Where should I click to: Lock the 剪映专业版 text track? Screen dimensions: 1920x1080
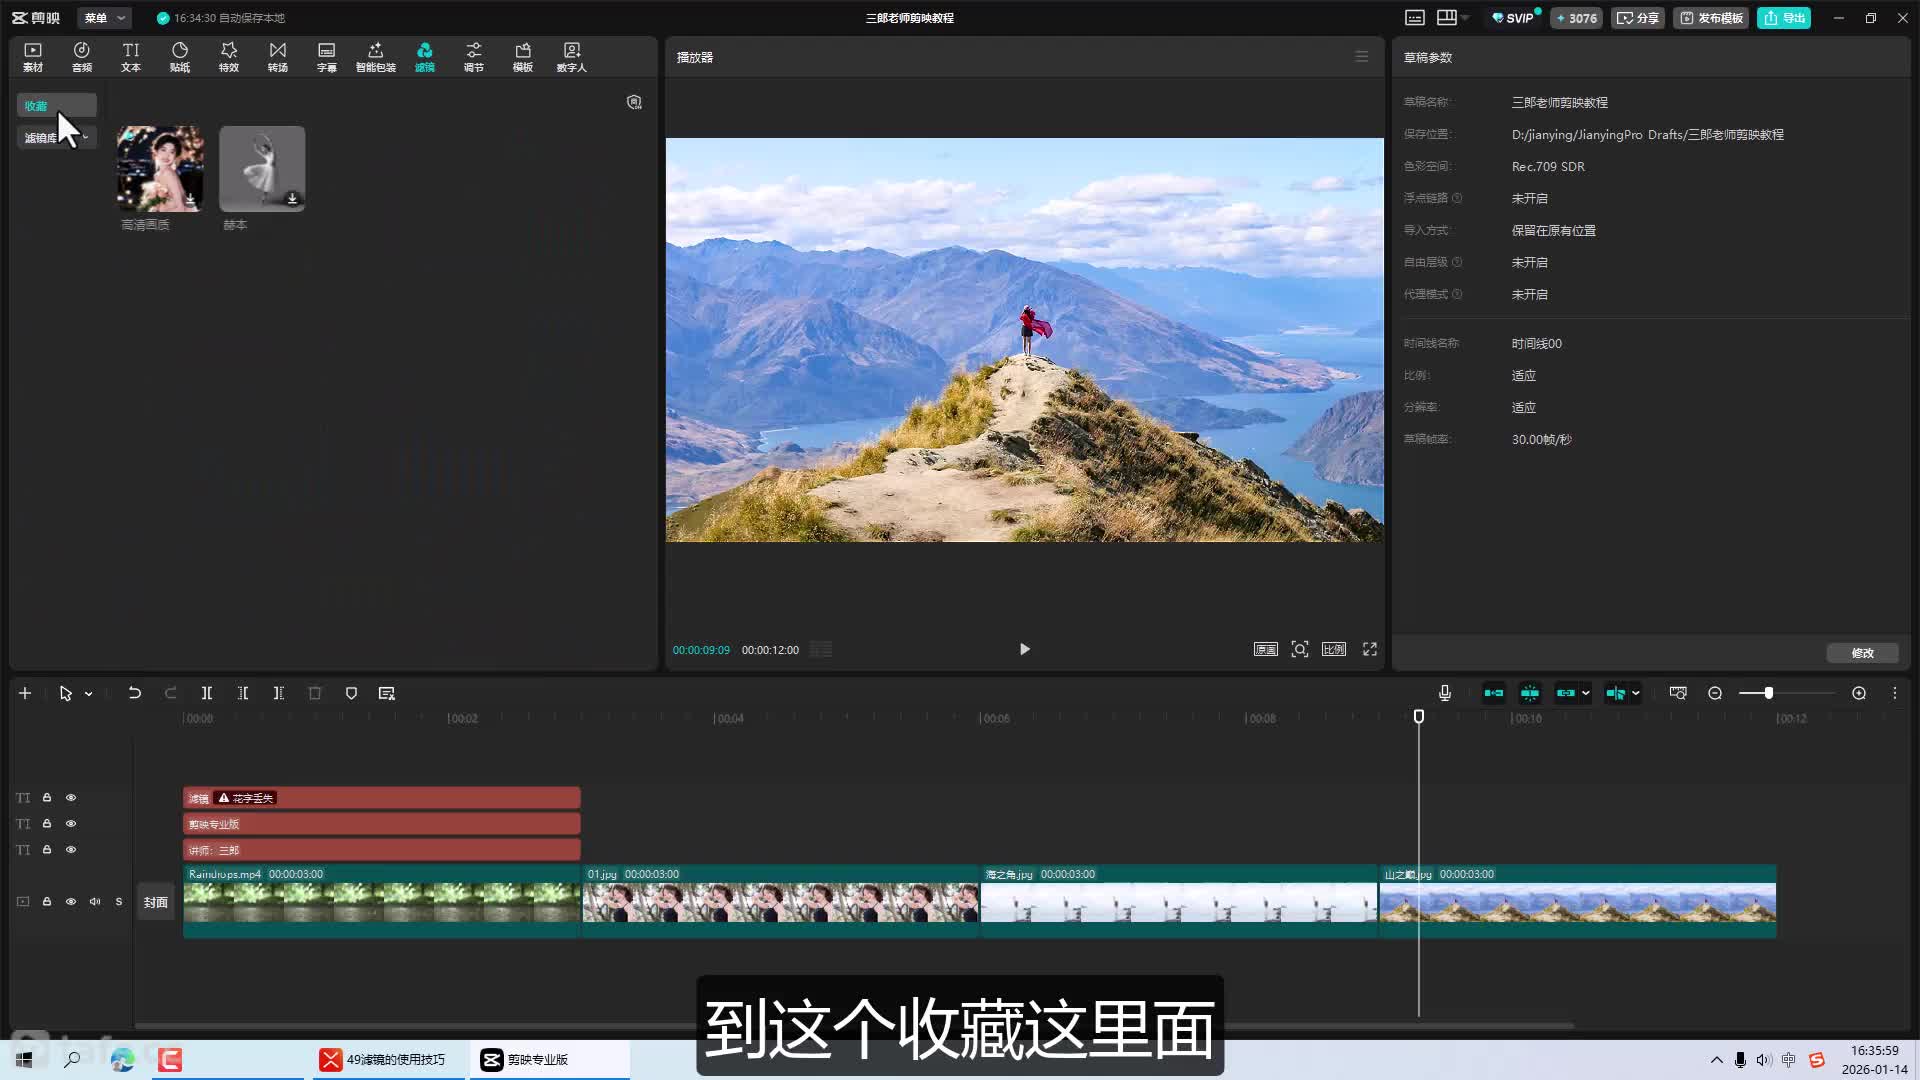coord(47,823)
